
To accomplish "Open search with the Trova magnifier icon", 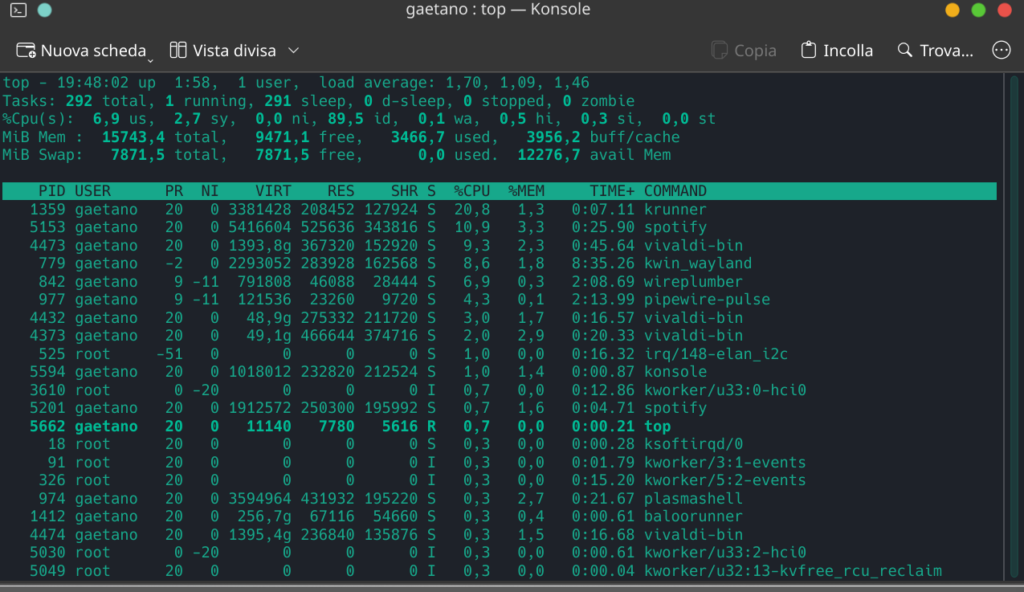I will click(905, 50).
